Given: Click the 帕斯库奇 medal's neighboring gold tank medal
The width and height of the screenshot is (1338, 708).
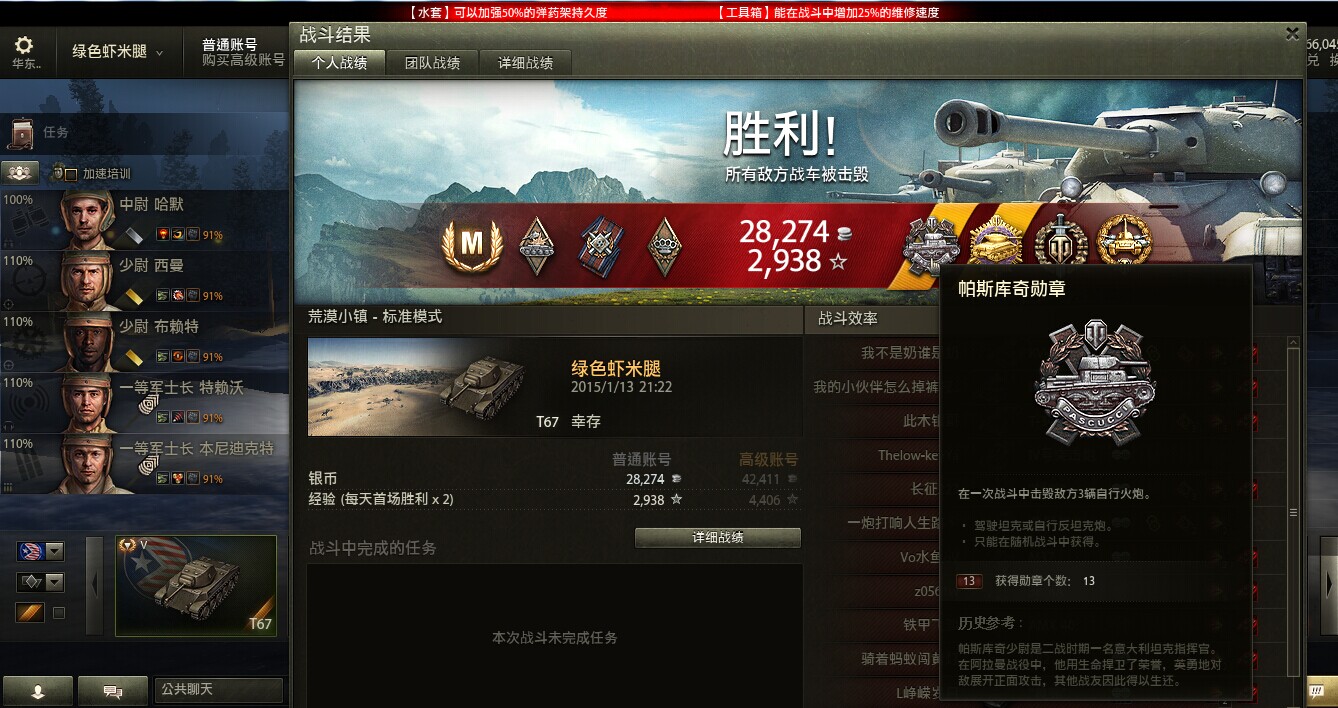Looking at the screenshot, I should click(x=995, y=245).
